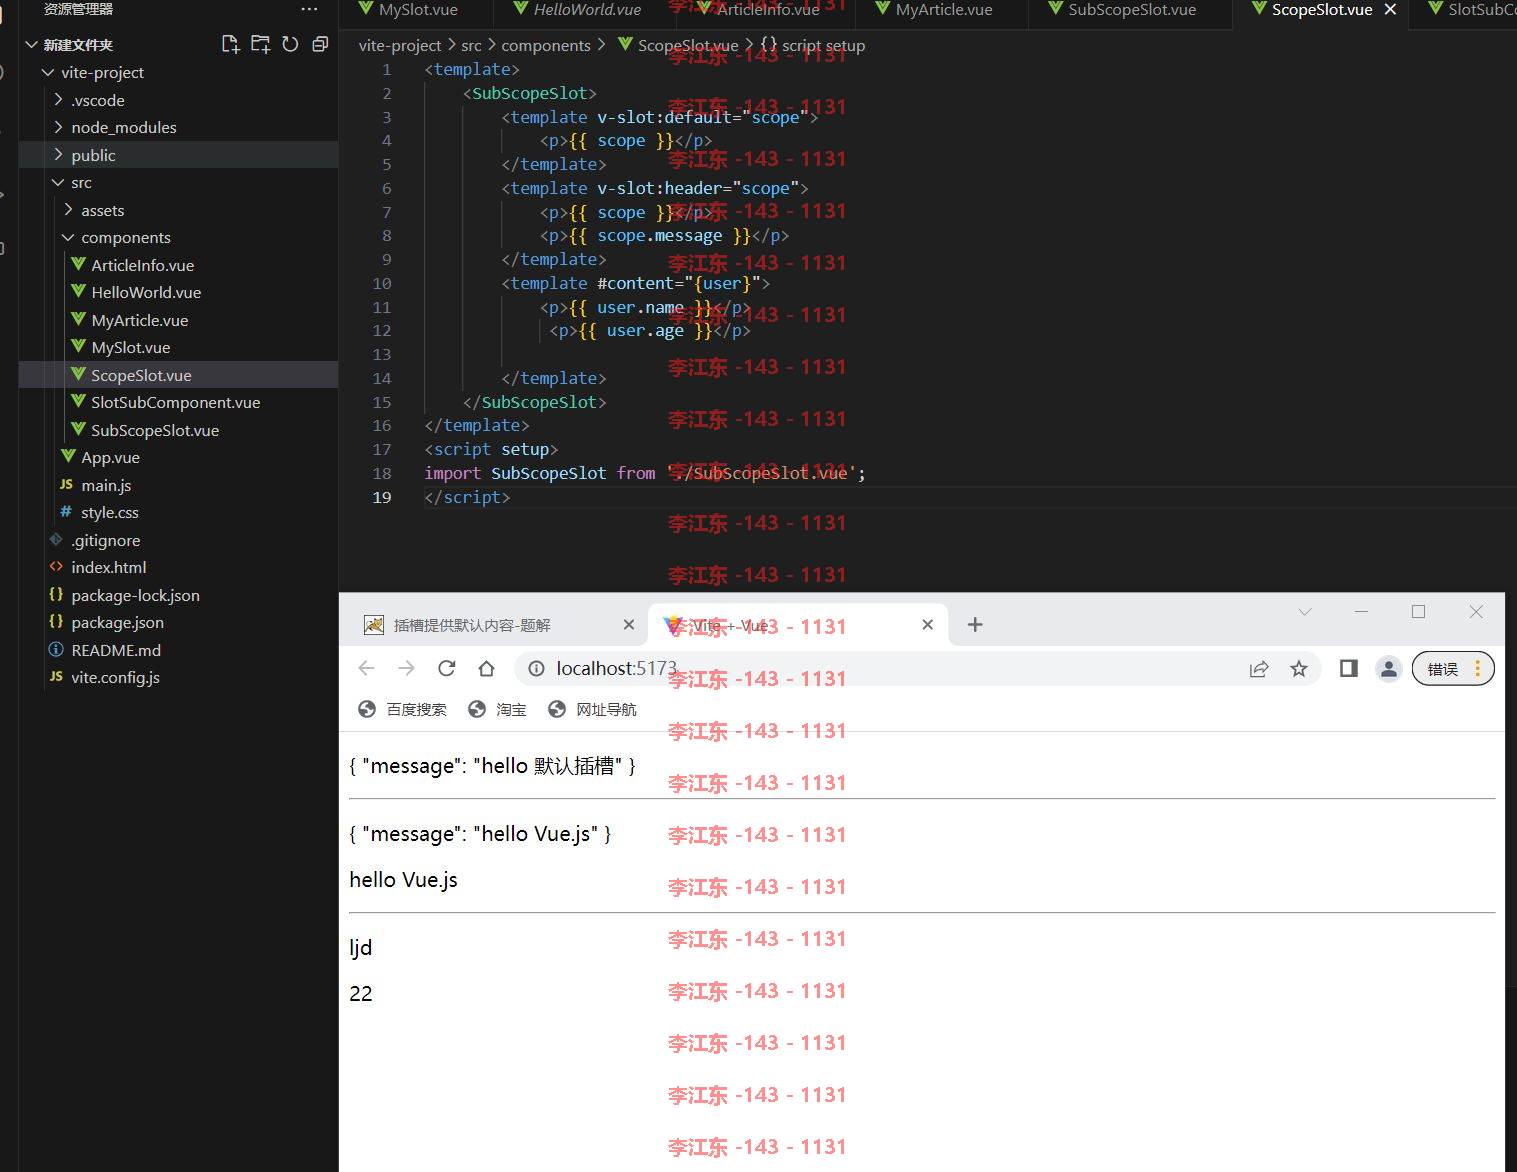Open a new browser tab
Screen dimensions: 1517x1172
click(975, 625)
